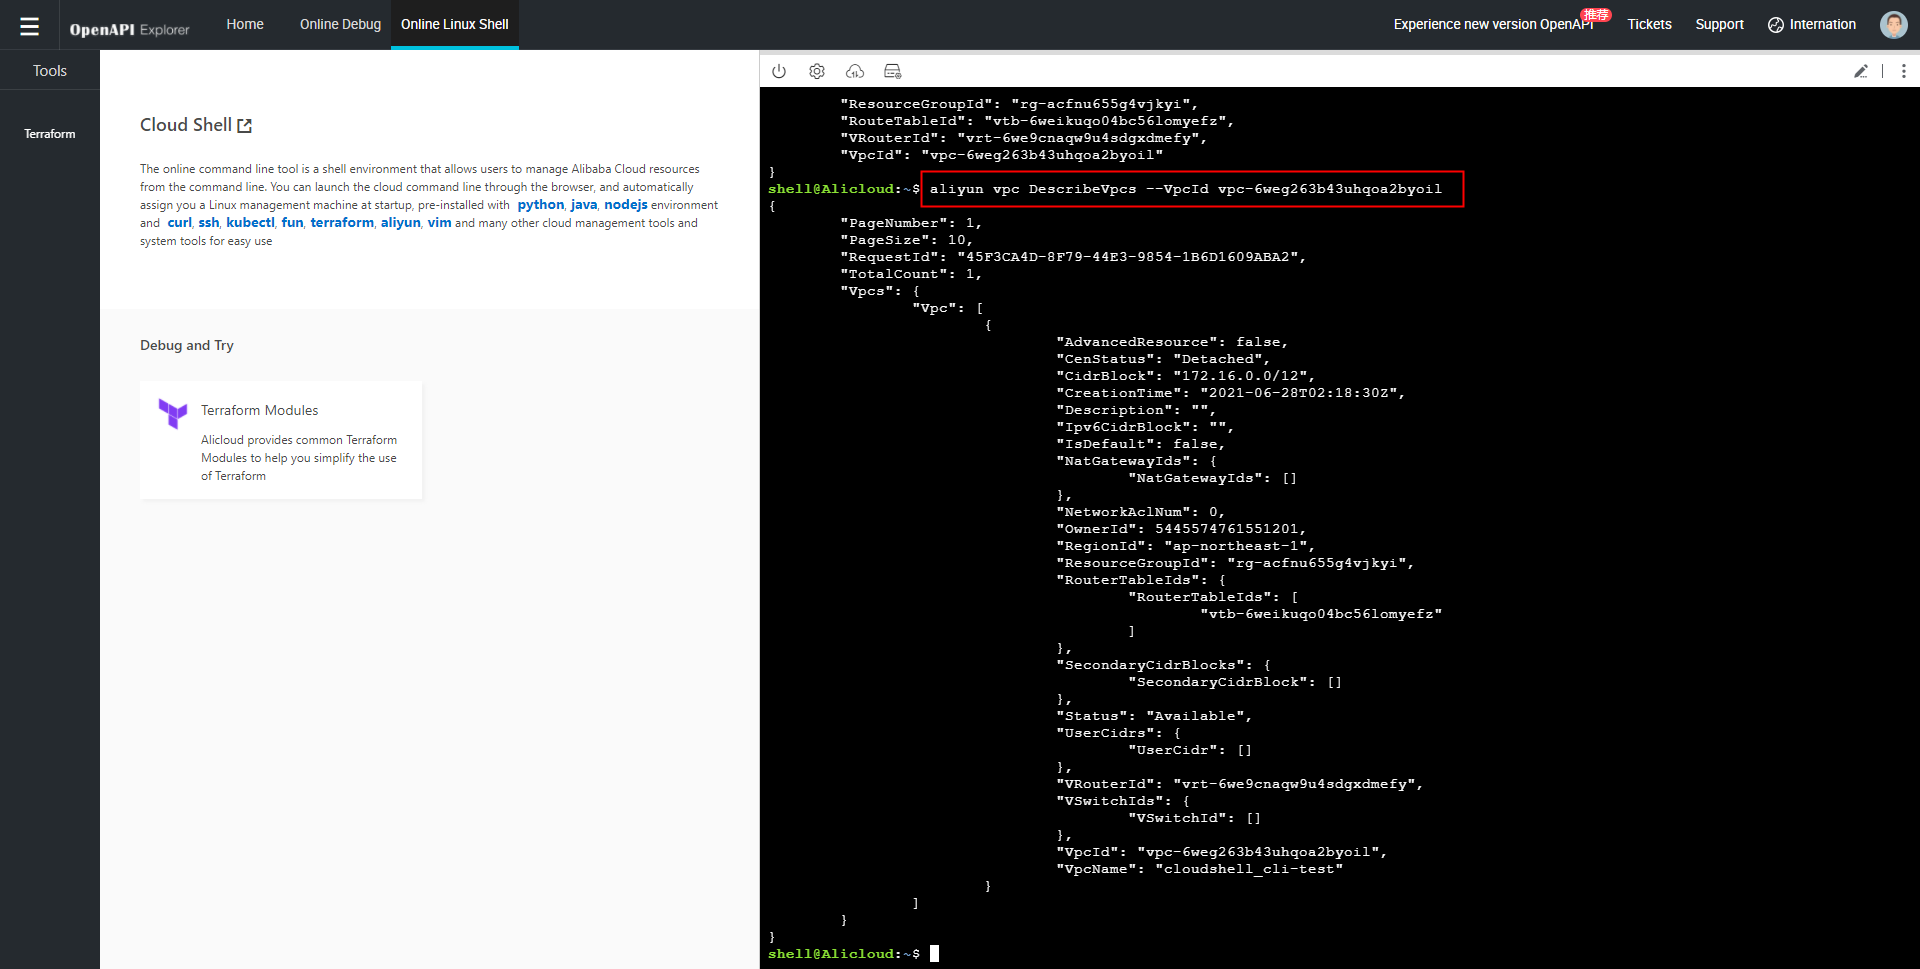Click the "RegionId": "ap-northeast-1" line
This screenshot has height=969, width=1920.
(x=1185, y=546)
